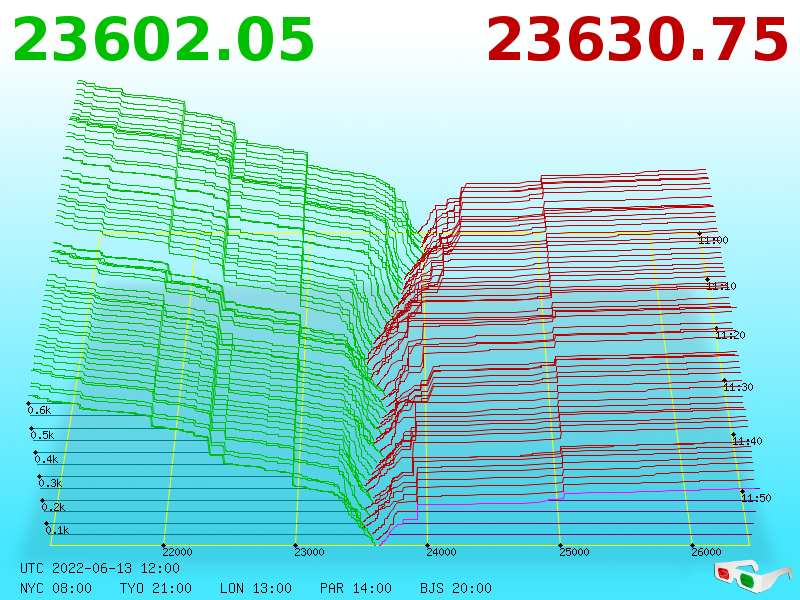Click the UTC 2022-06-13 12:00 timestamp
This screenshot has width=800, height=600.
100,568
